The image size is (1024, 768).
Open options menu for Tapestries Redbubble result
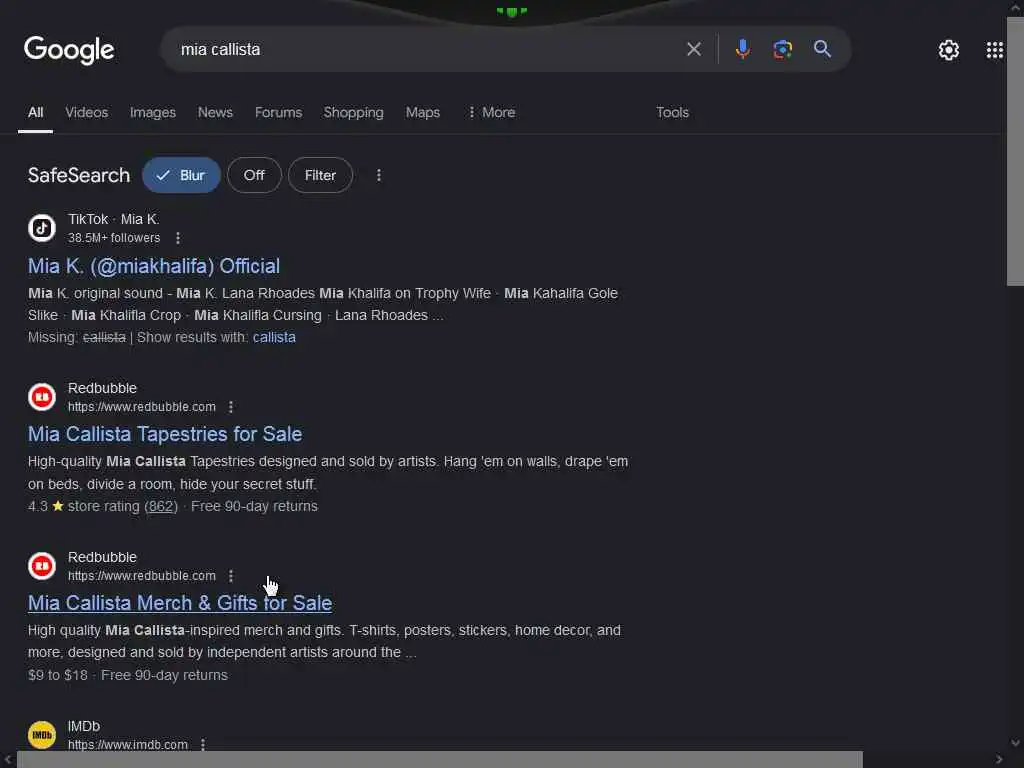[x=231, y=407]
